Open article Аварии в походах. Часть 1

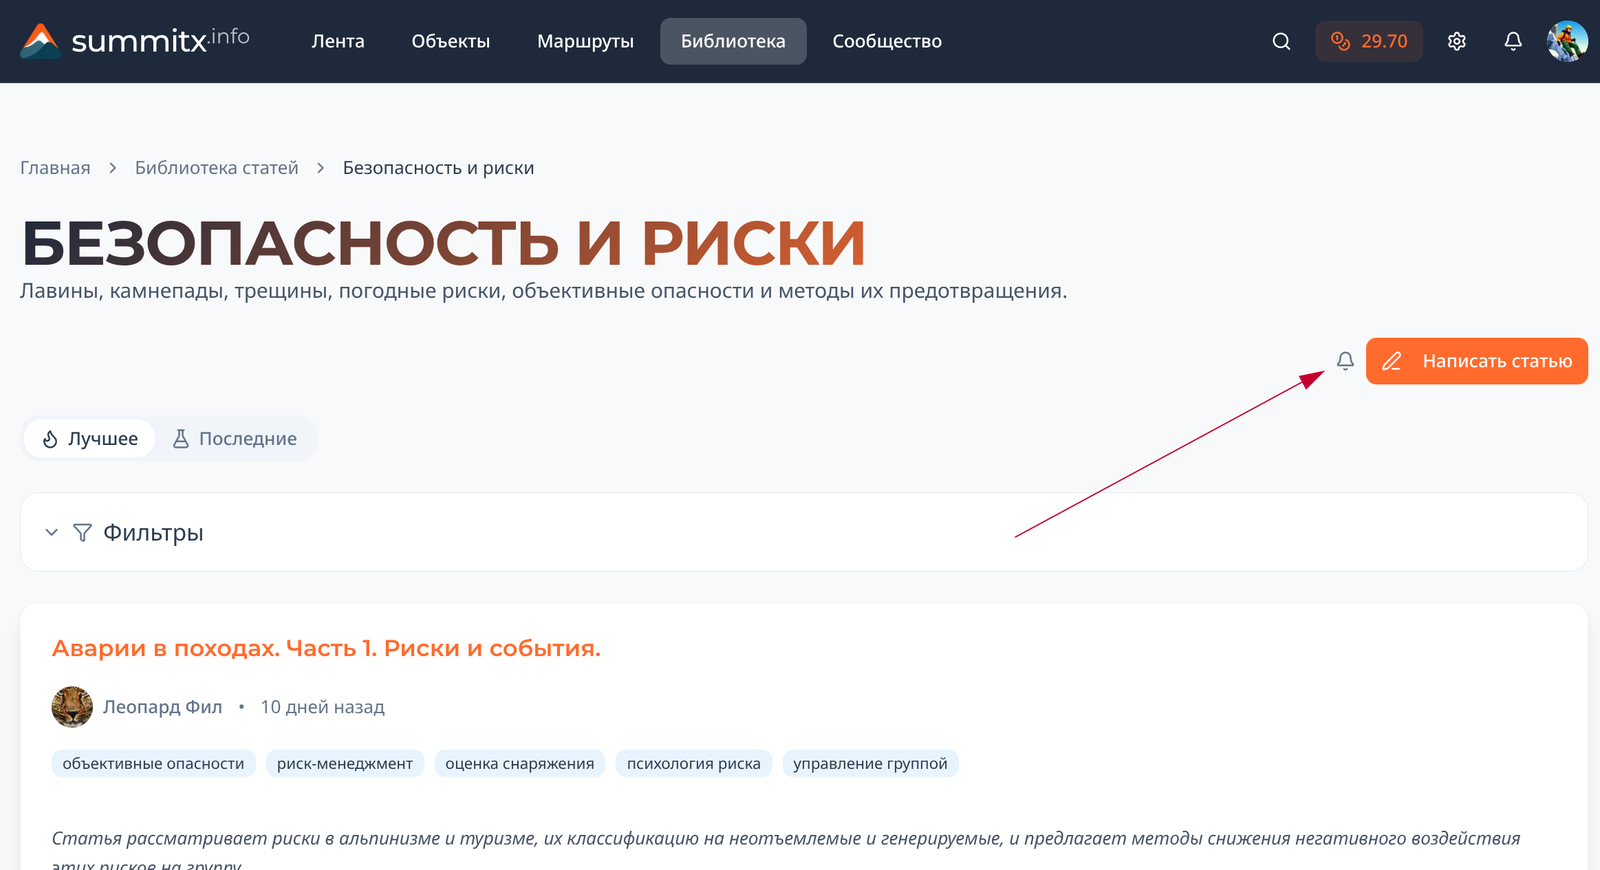pos(326,648)
